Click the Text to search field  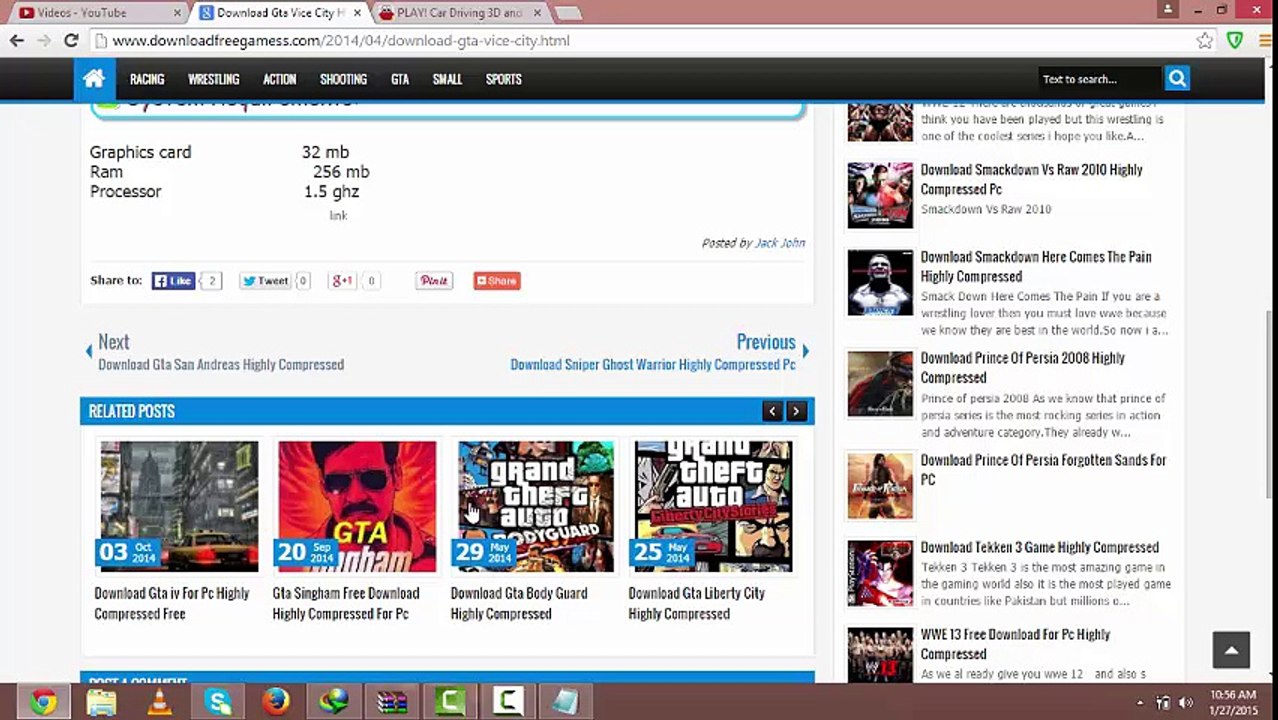[x=1098, y=79]
